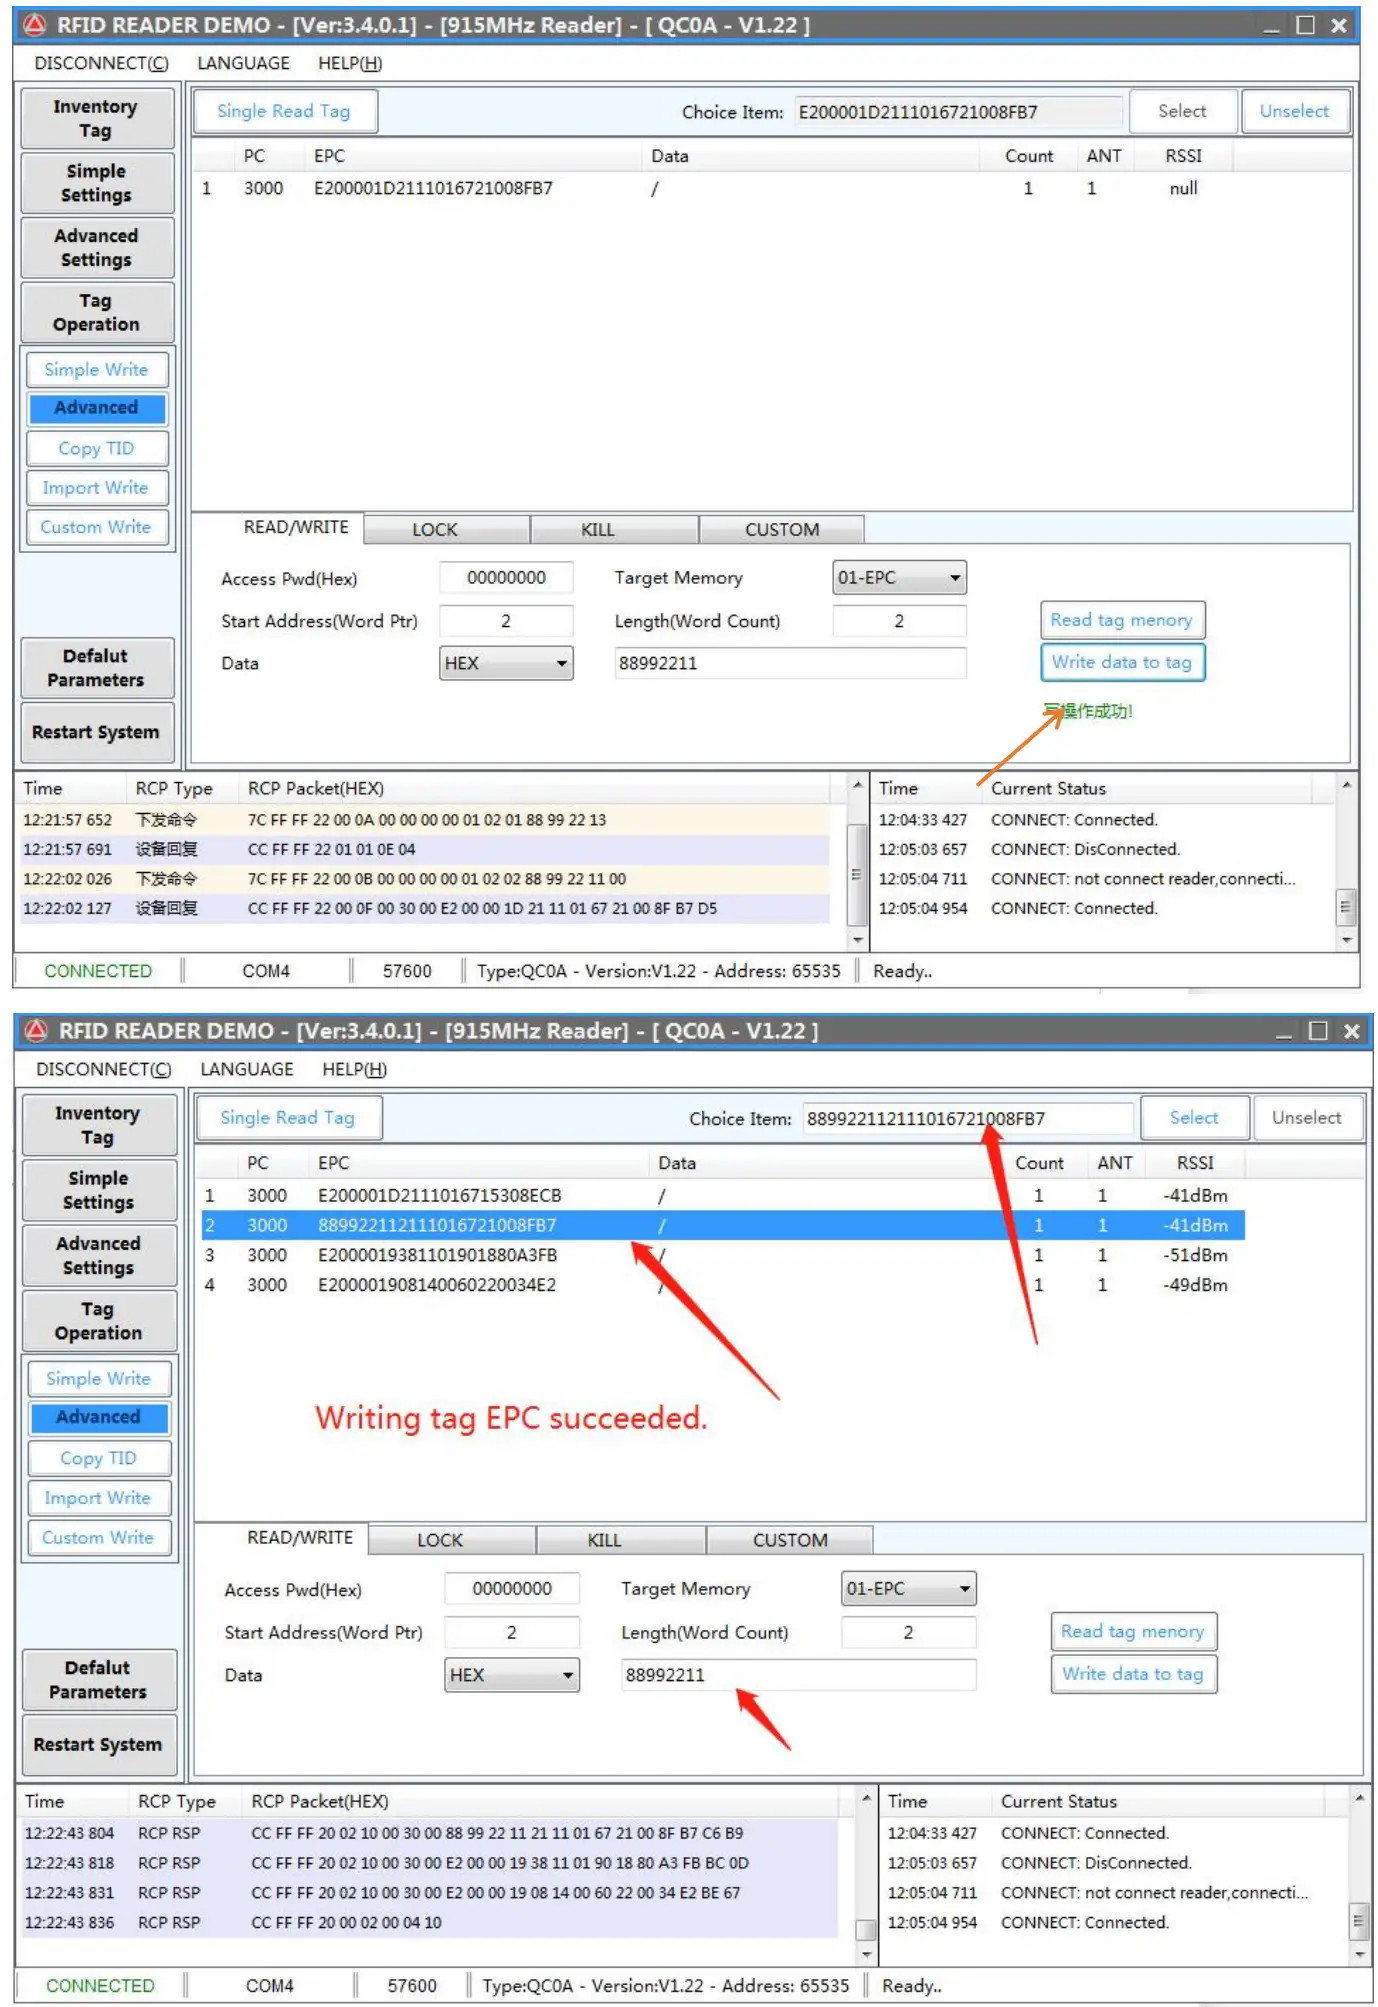Expand Target Memory dropdown in the upper window
The width and height of the screenshot is (1378, 2007).
coord(899,577)
